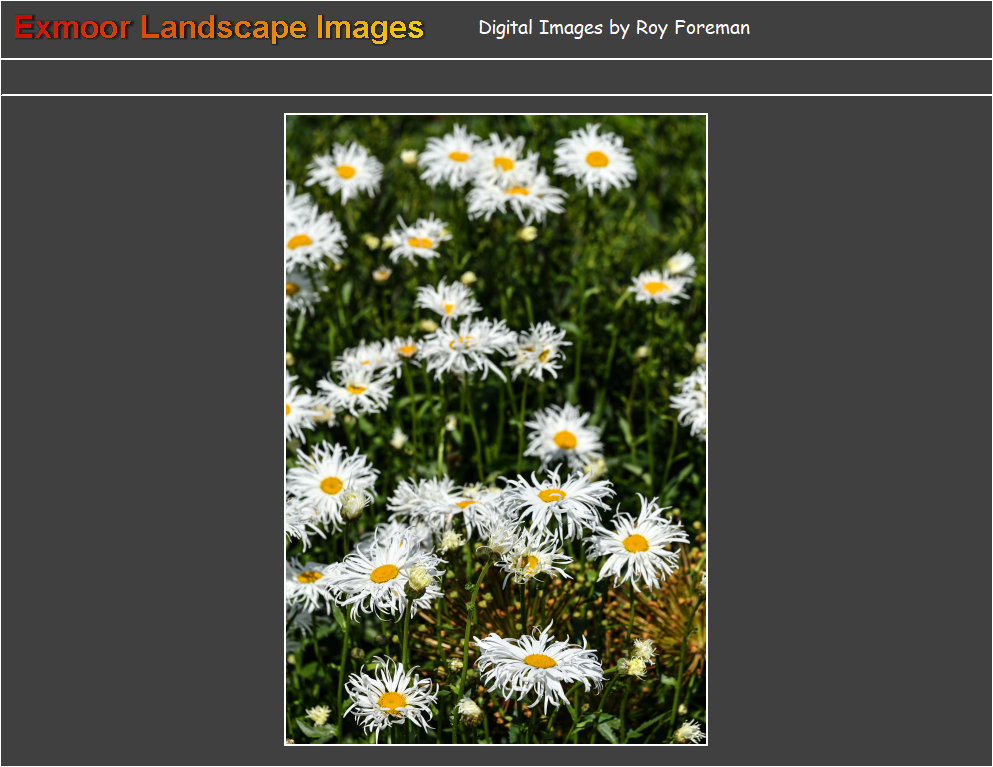Click the daisy in the photo's top left corner
This screenshot has width=993, height=767.
pyautogui.click(x=344, y=171)
